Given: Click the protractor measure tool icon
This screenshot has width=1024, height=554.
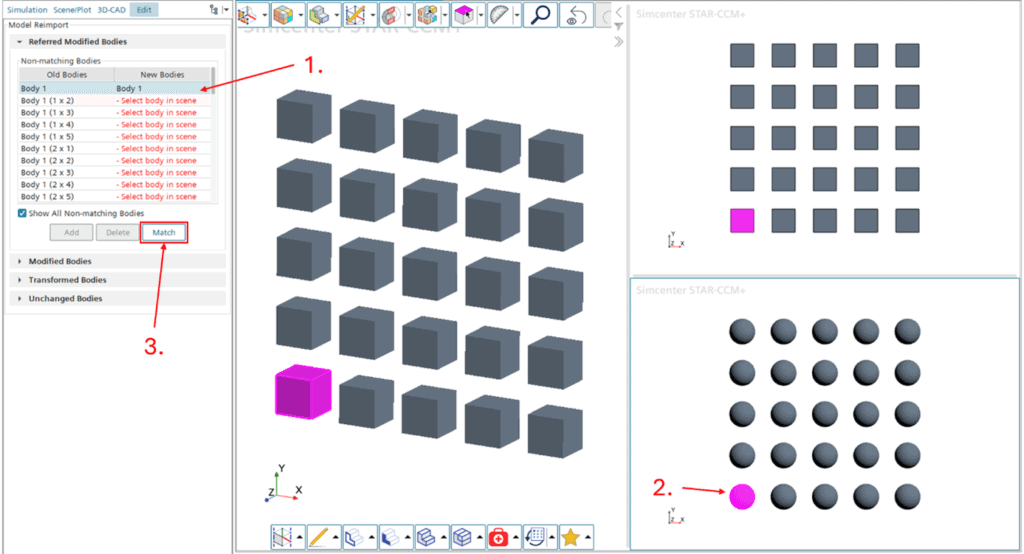Looking at the screenshot, I should (499, 15).
